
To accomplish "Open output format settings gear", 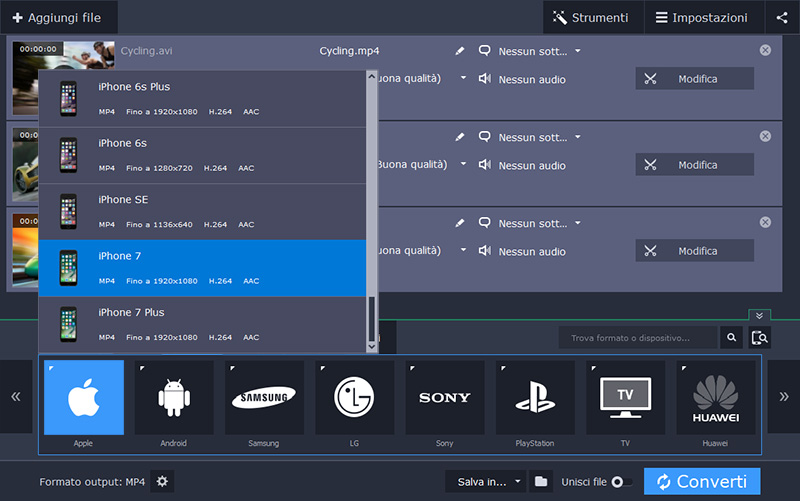I will coord(163,482).
